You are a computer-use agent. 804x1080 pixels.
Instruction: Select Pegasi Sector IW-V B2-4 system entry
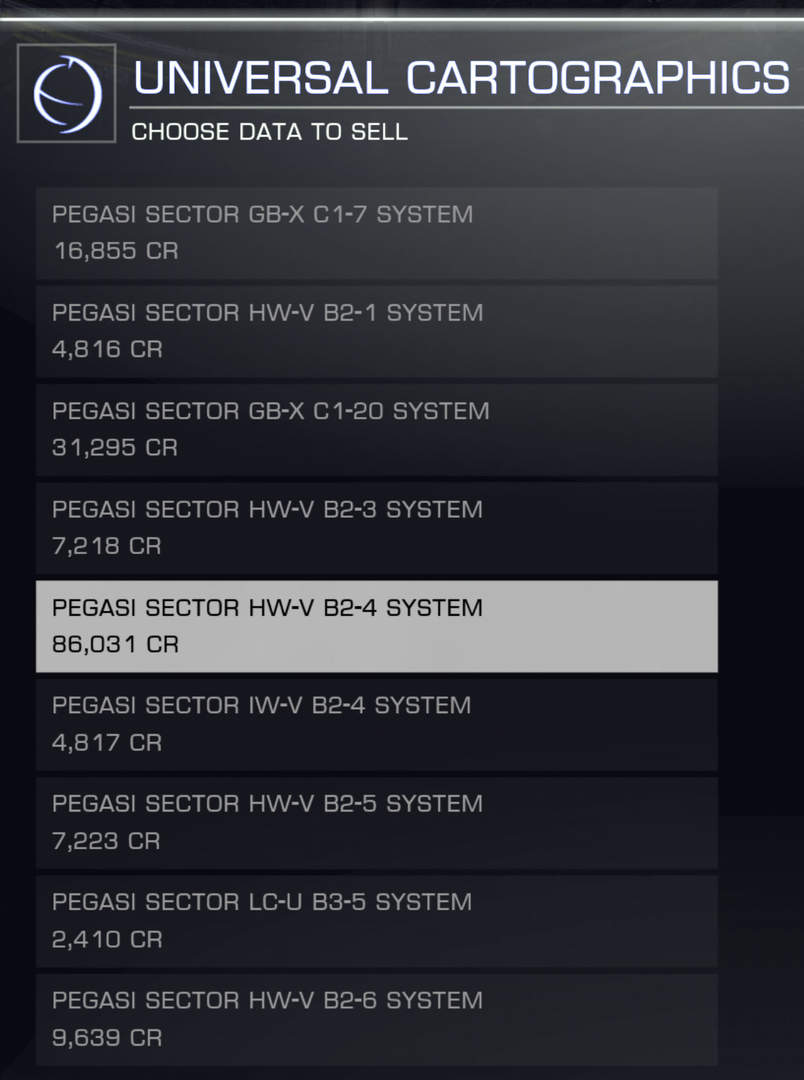(x=377, y=725)
